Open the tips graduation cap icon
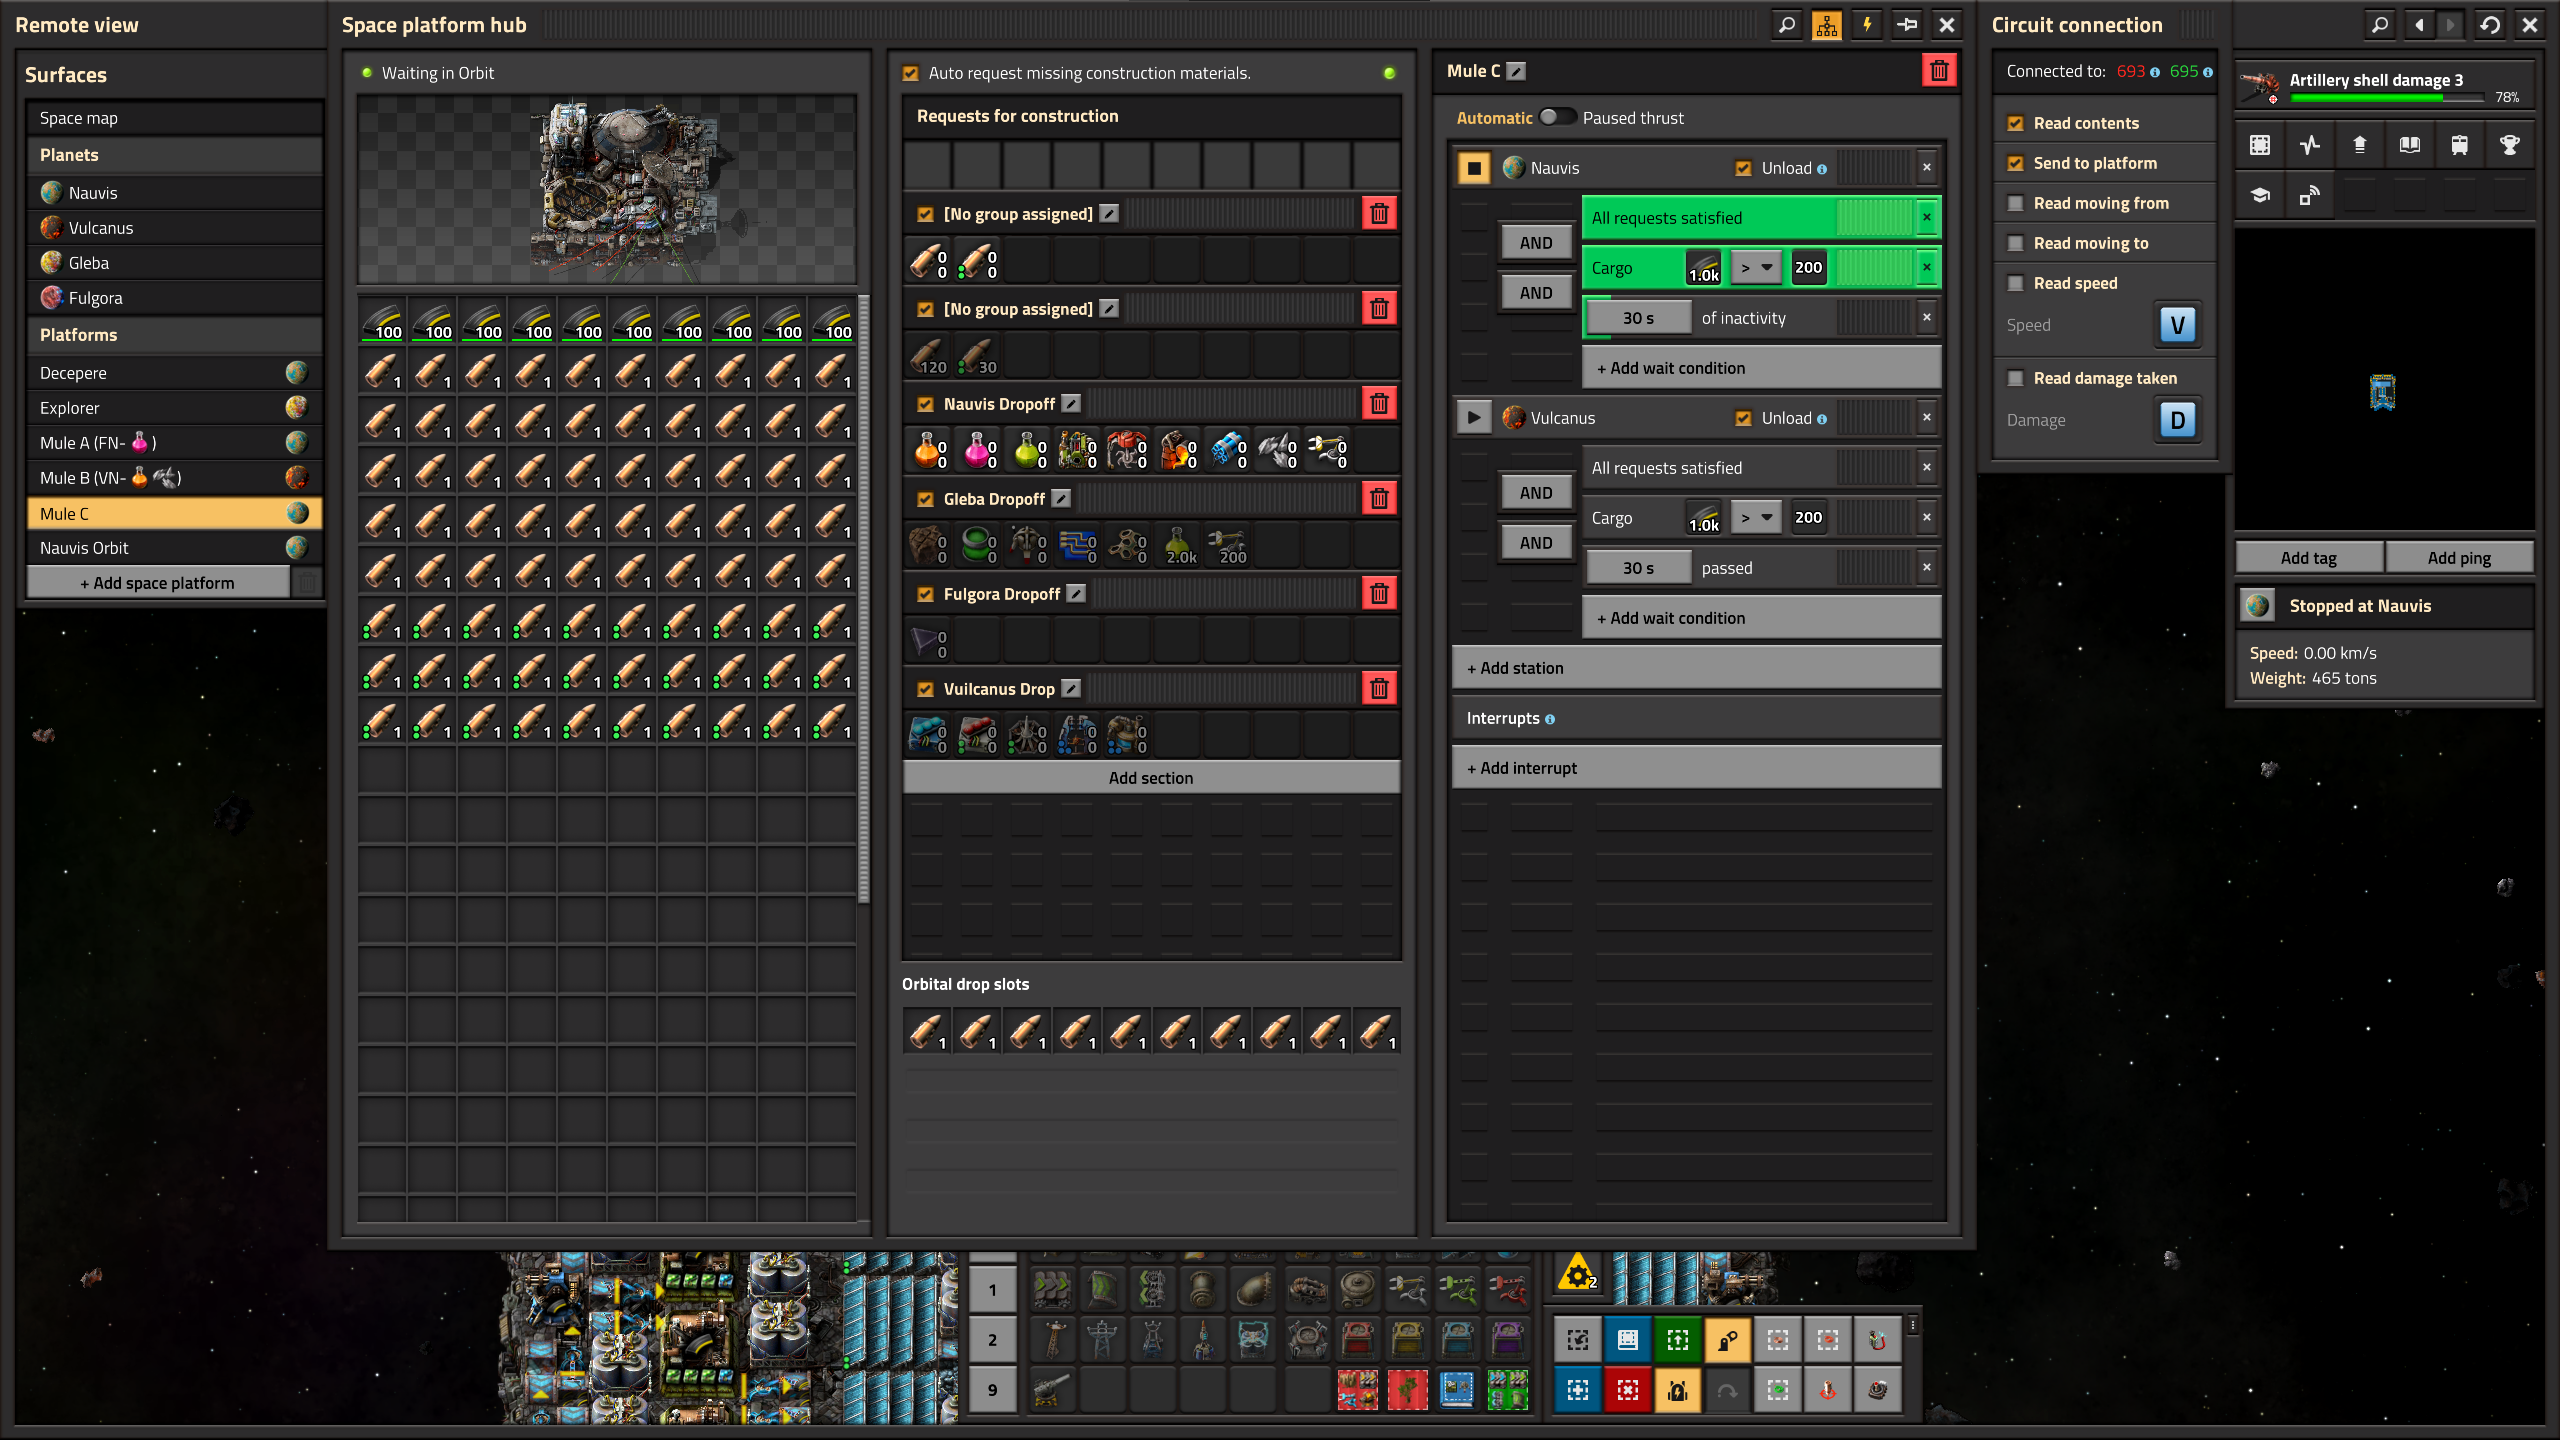The width and height of the screenshot is (2560, 1440). point(2260,196)
